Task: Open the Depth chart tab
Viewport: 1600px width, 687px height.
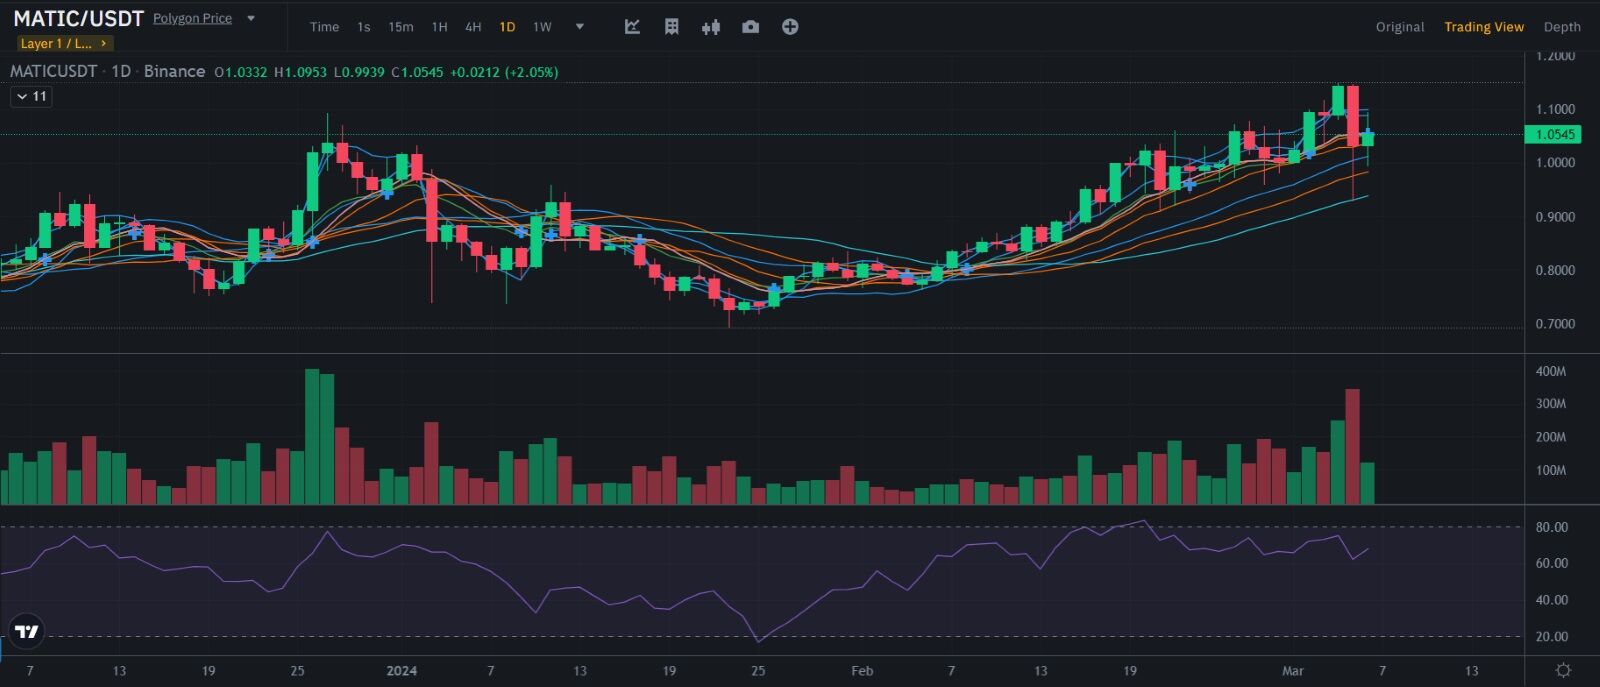Action: click(1562, 27)
